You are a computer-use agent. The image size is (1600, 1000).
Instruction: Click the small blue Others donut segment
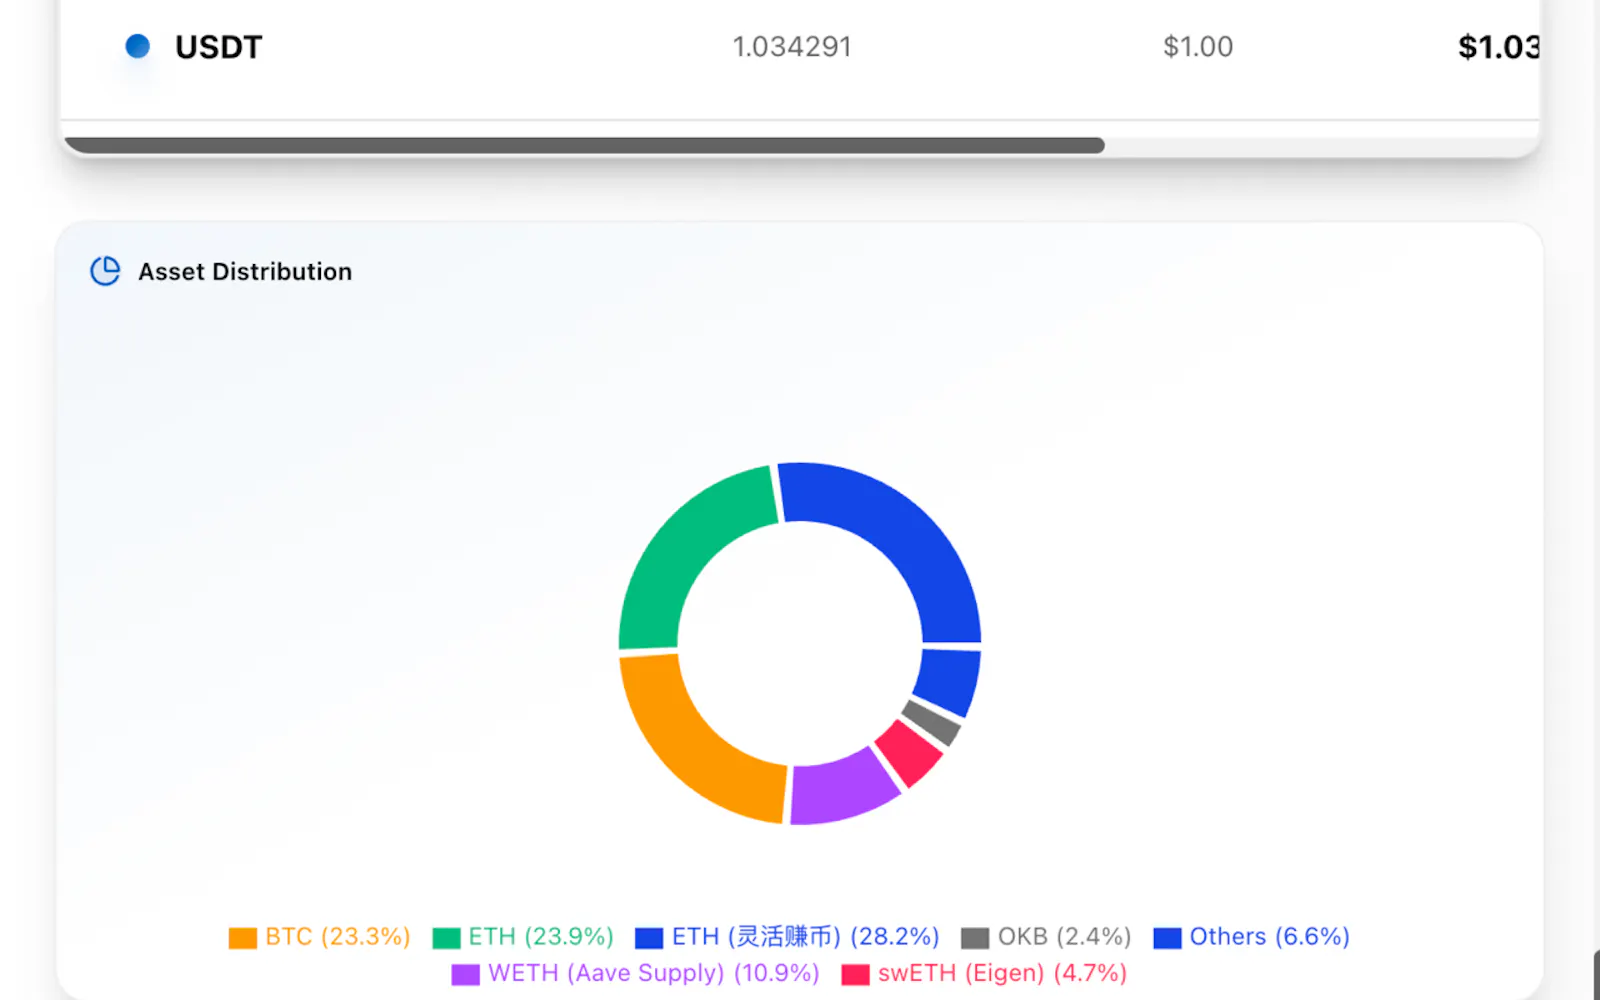948,680
